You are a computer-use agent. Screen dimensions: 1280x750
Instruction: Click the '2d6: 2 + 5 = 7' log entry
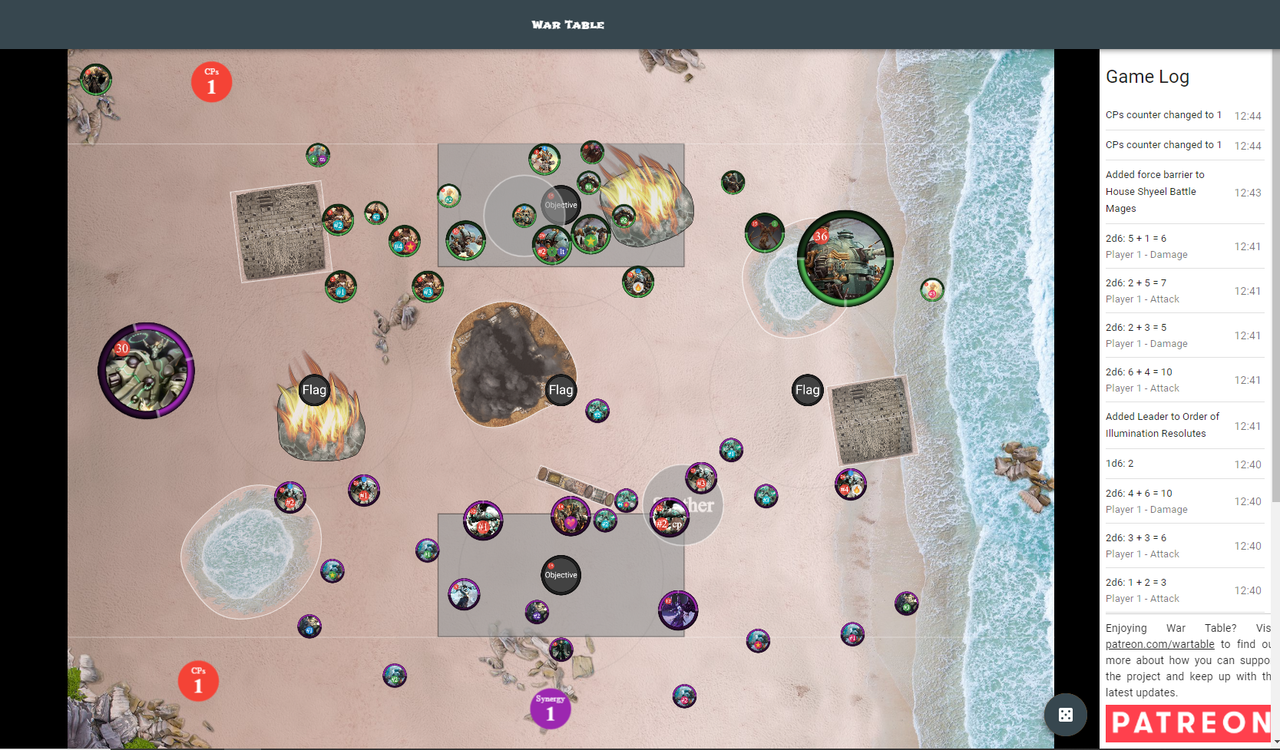click(x=1184, y=291)
